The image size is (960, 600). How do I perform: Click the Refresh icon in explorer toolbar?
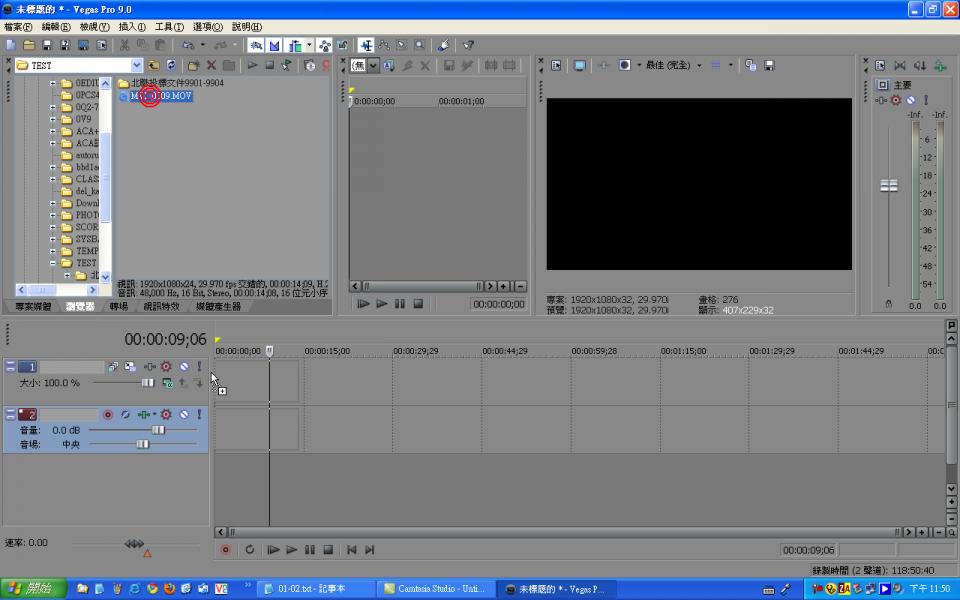tap(171, 65)
